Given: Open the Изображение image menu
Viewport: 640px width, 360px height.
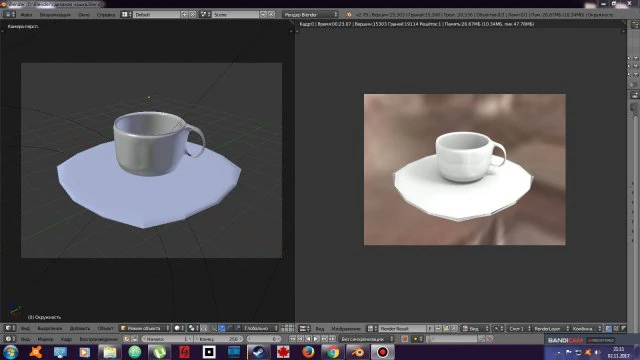Looking at the screenshot, I should click(346, 329).
